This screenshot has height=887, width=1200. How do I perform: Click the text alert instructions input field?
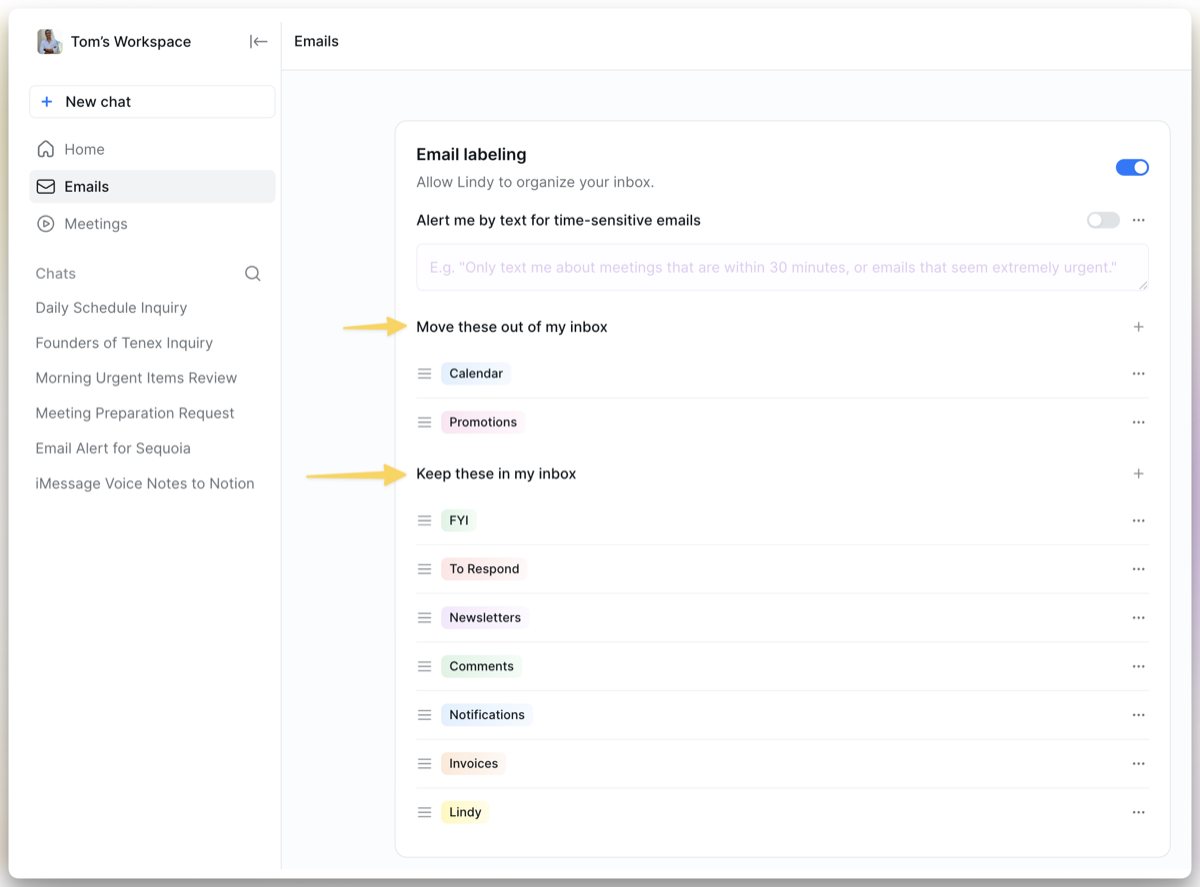pyautogui.click(x=781, y=267)
